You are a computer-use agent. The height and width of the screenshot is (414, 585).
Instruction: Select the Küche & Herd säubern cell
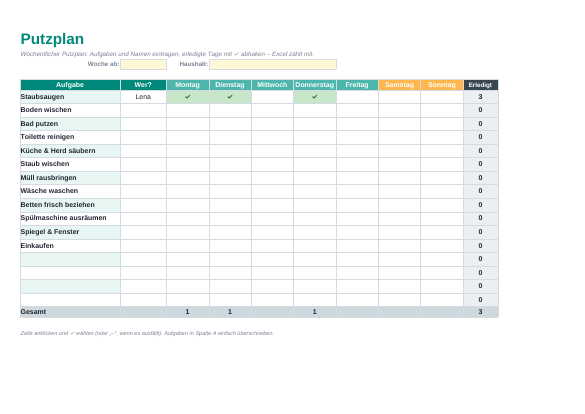tap(70, 151)
